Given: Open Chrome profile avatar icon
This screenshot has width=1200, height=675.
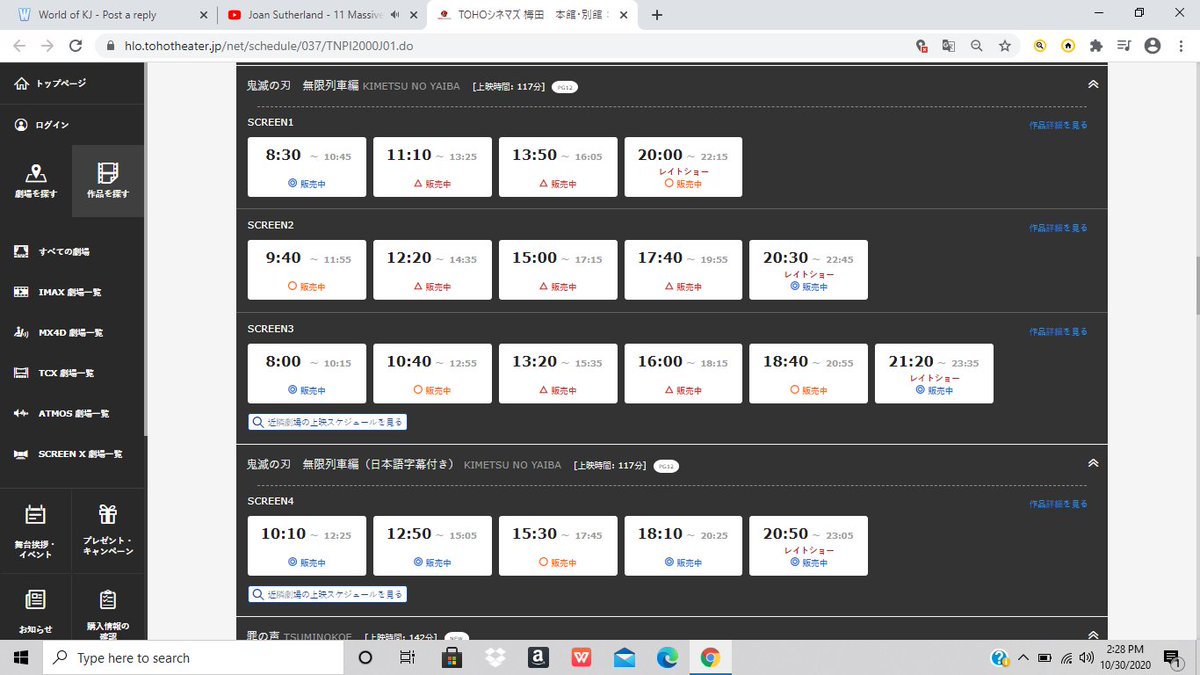Looking at the screenshot, I should (1152, 46).
